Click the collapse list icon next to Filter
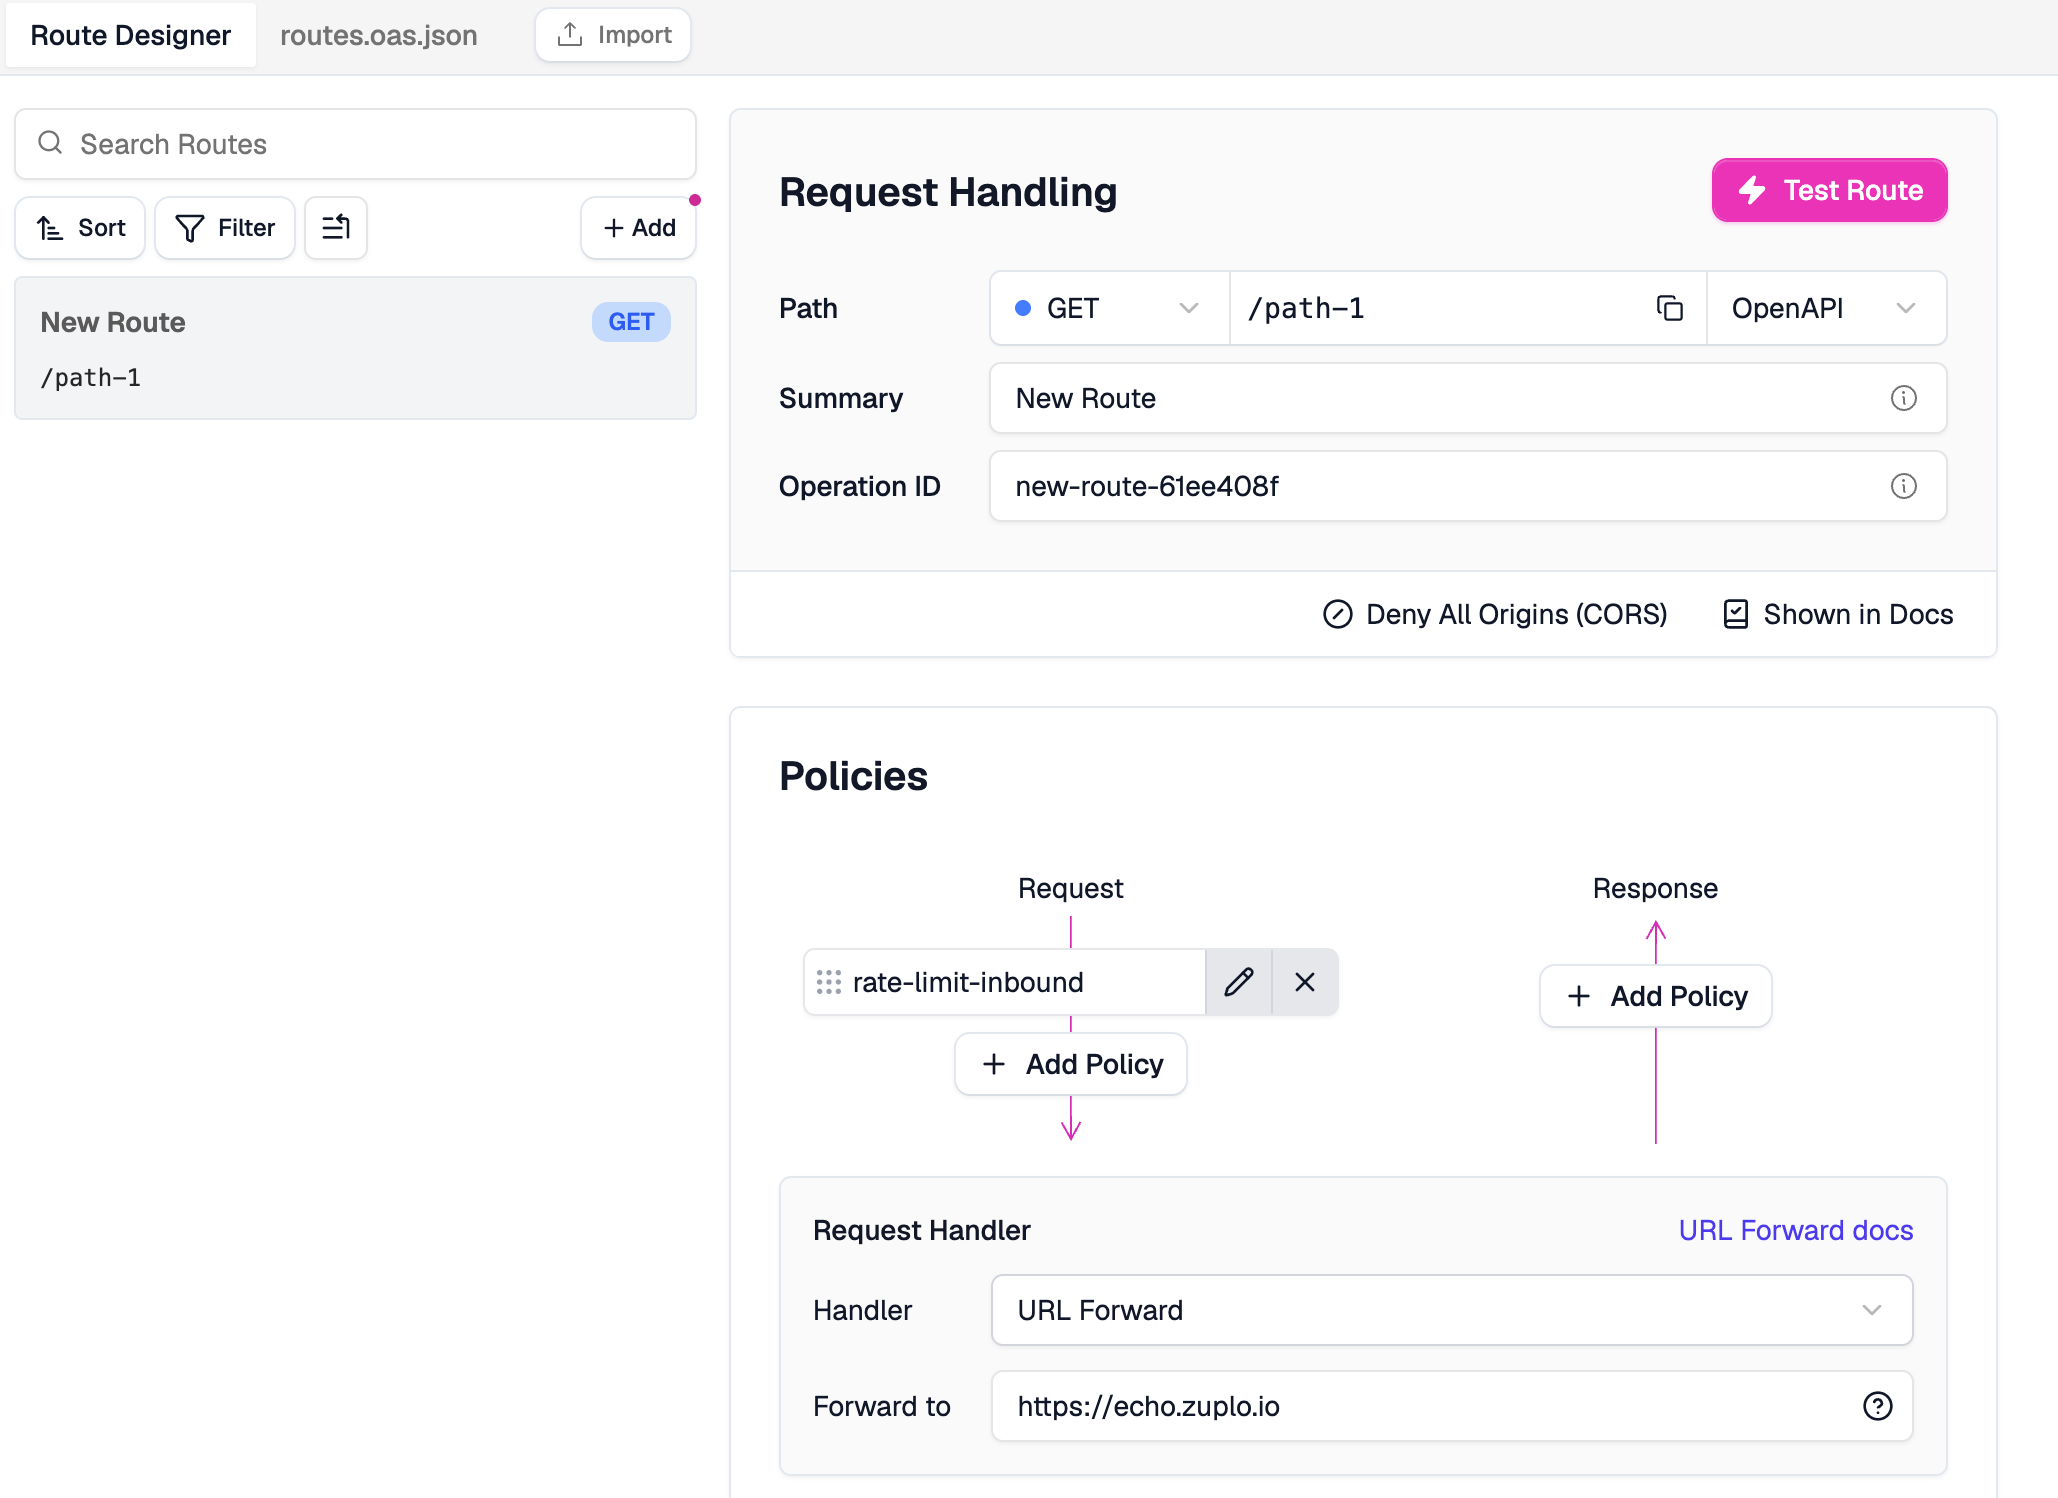The width and height of the screenshot is (2058, 1498). tap(336, 228)
